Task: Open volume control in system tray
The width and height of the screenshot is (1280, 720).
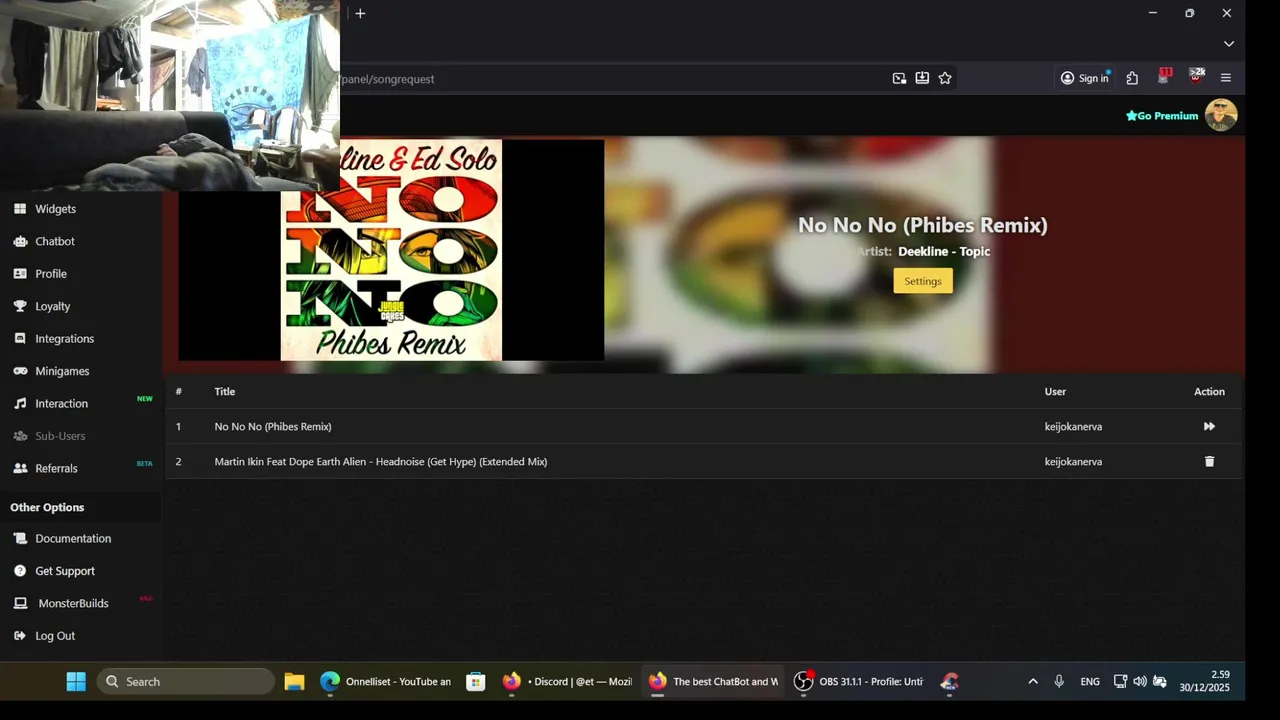Action: pyautogui.click(x=1140, y=681)
